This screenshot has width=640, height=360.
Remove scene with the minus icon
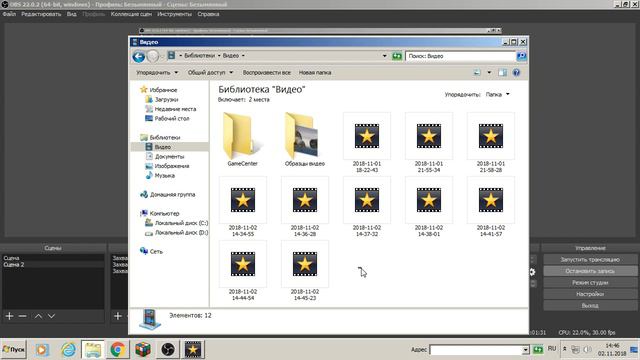click(23, 316)
